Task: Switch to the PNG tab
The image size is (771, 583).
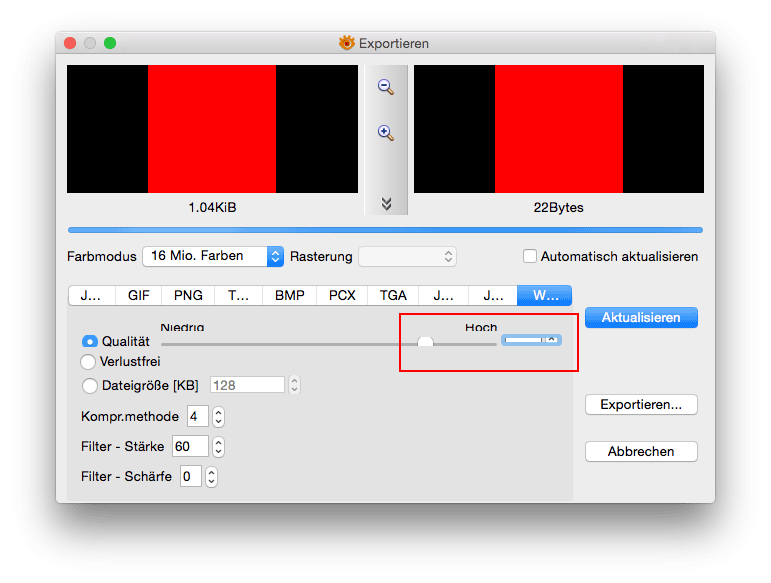Action: (188, 295)
